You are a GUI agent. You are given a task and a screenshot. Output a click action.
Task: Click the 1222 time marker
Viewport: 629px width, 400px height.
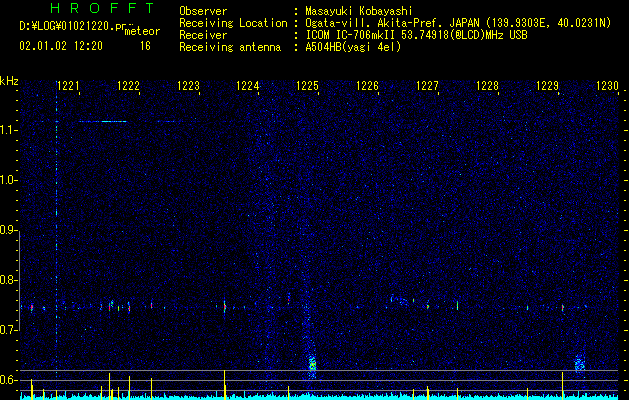coord(128,86)
